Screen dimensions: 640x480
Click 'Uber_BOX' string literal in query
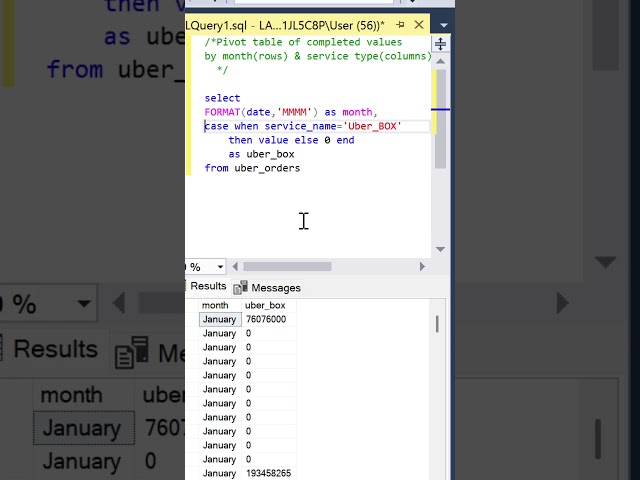click(373, 126)
